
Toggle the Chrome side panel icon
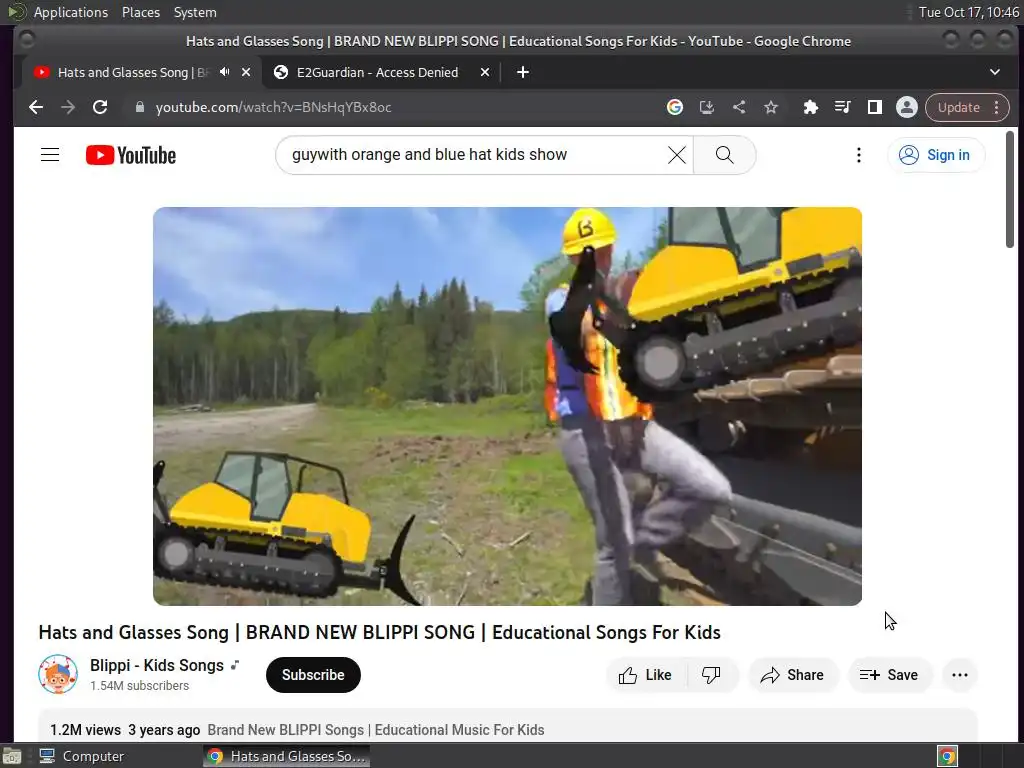(x=874, y=107)
